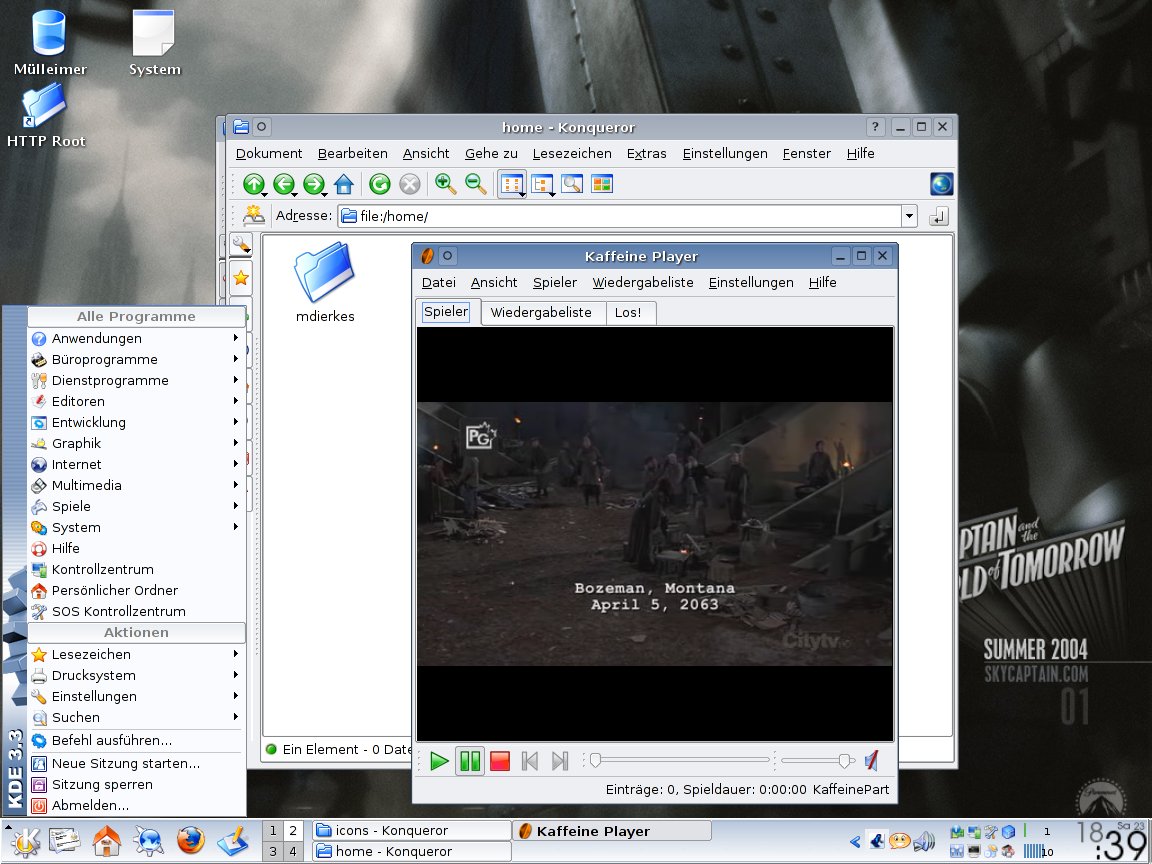This screenshot has width=1152, height=864.
Task: Zoom out with the magnifier minus icon
Action: tap(475, 184)
